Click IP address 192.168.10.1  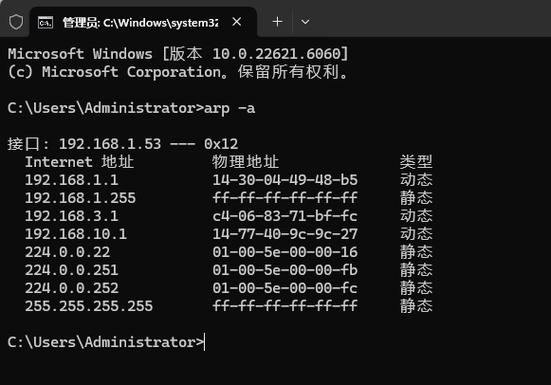tap(76, 234)
